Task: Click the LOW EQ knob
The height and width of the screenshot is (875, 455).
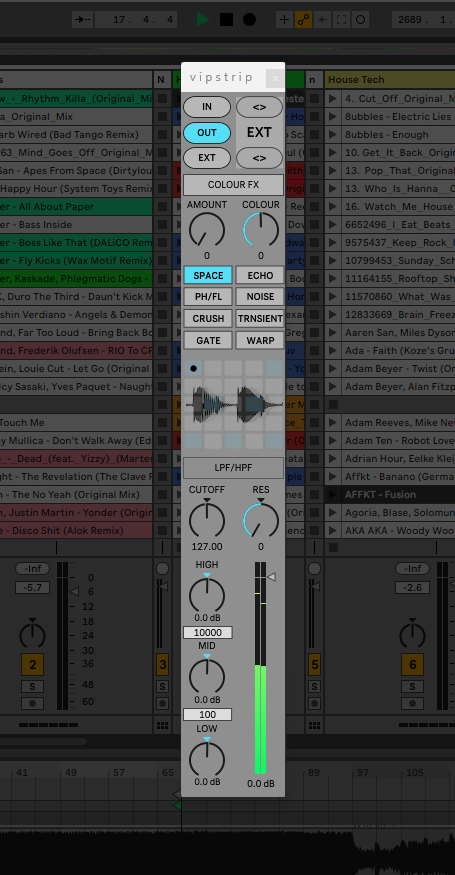Action: pyautogui.click(x=207, y=759)
